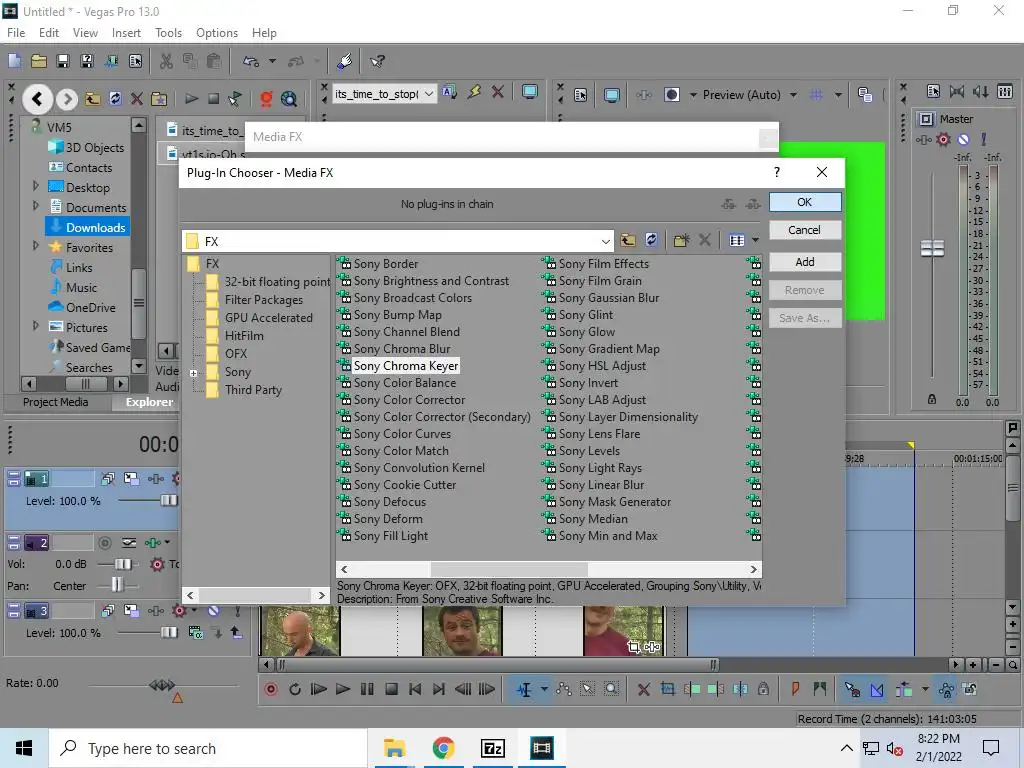Click the Refresh icon in Plug-In Chooser
This screenshot has height=768, width=1024.
651,240
